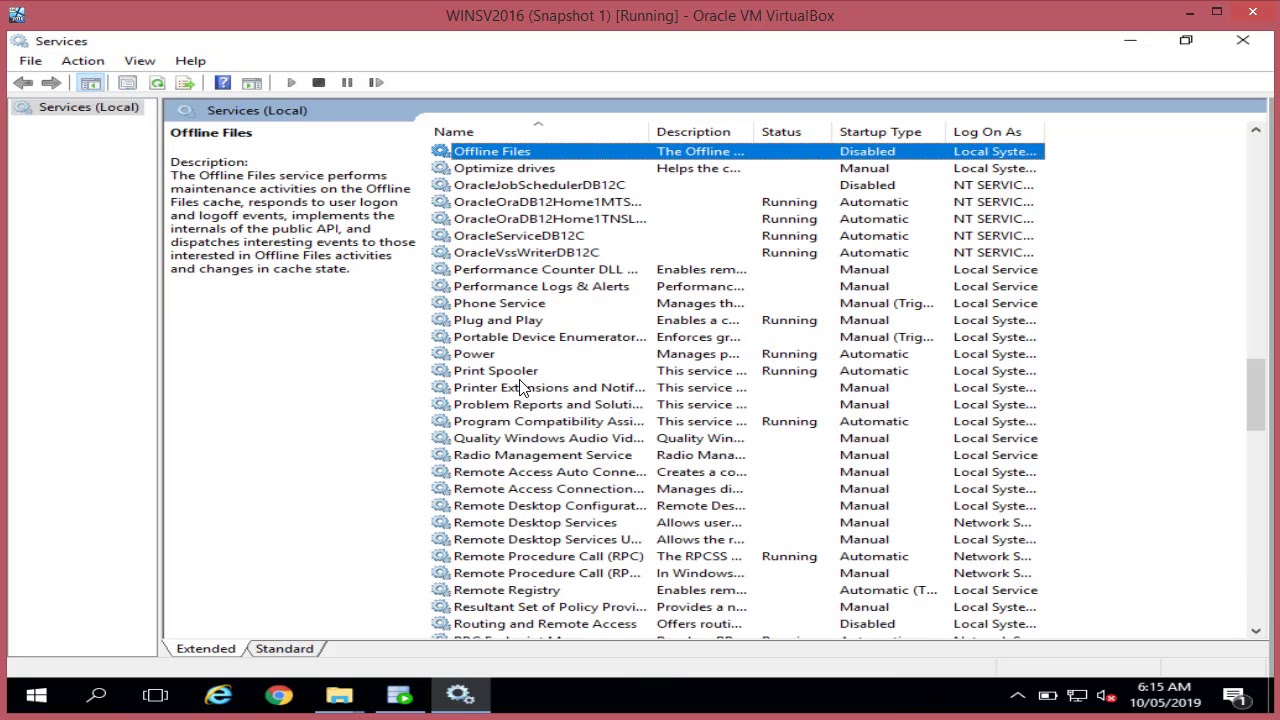Select Program Compatibility Assistant service
This screenshot has width=1280, height=720.
(x=738, y=422)
